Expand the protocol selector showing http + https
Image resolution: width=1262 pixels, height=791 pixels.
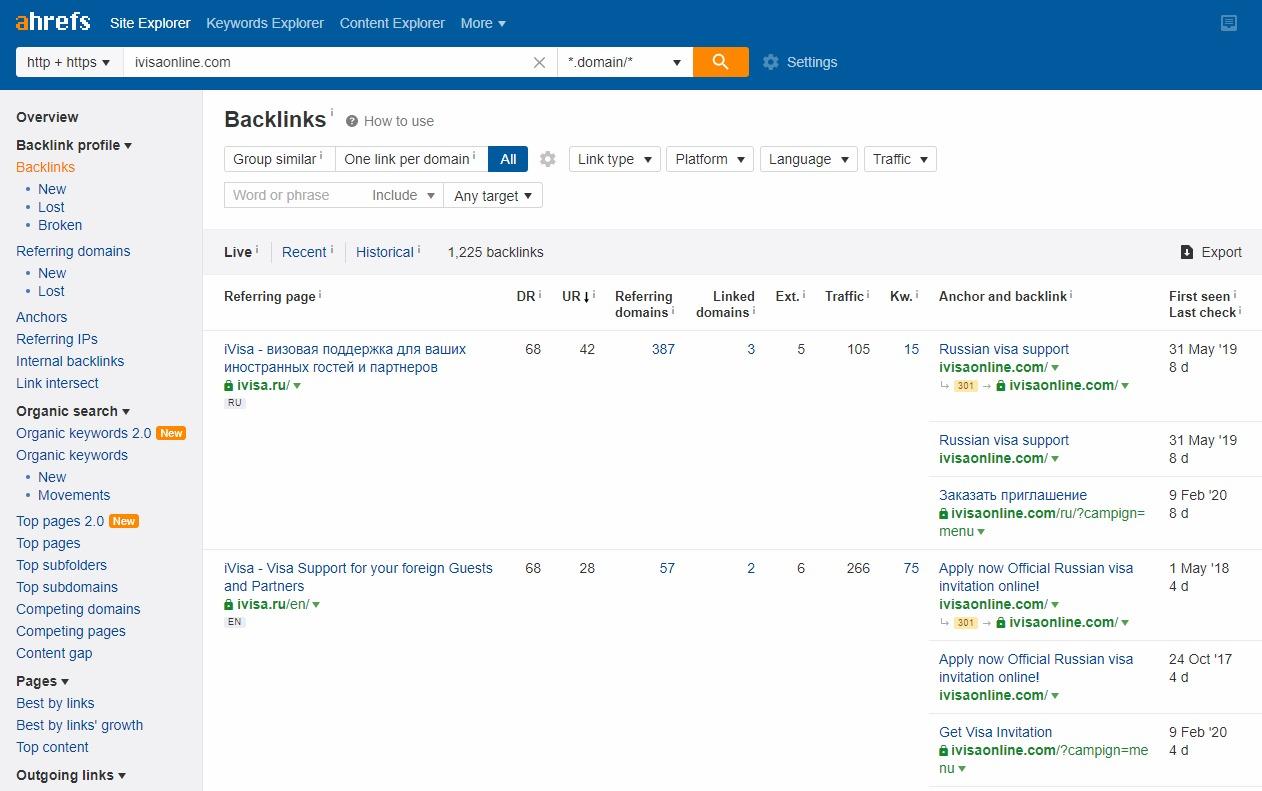(x=68, y=61)
